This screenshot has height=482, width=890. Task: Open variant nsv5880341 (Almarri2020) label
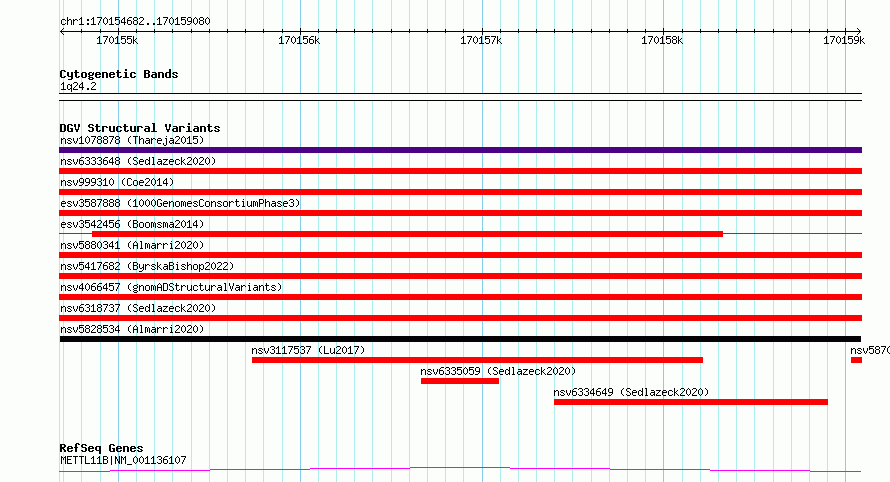click(x=132, y=245)
